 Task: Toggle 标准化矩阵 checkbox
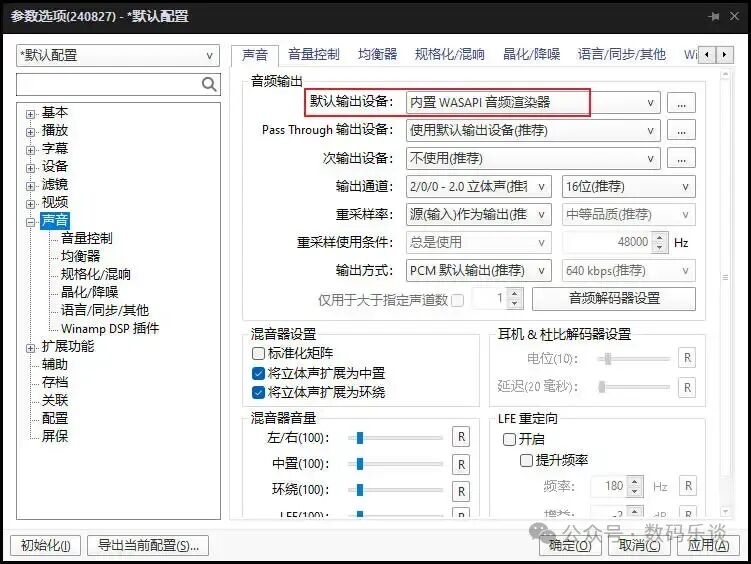tap(258, 353)
